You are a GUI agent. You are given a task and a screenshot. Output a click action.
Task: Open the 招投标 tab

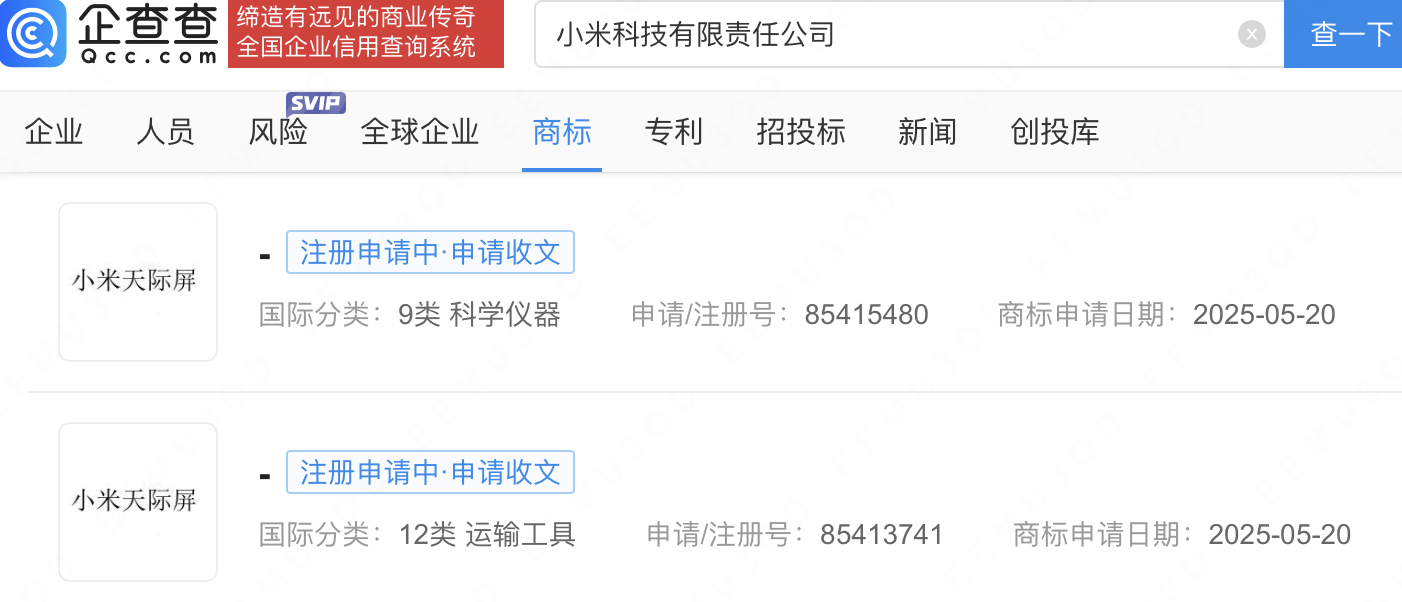[x=801, y=131]
